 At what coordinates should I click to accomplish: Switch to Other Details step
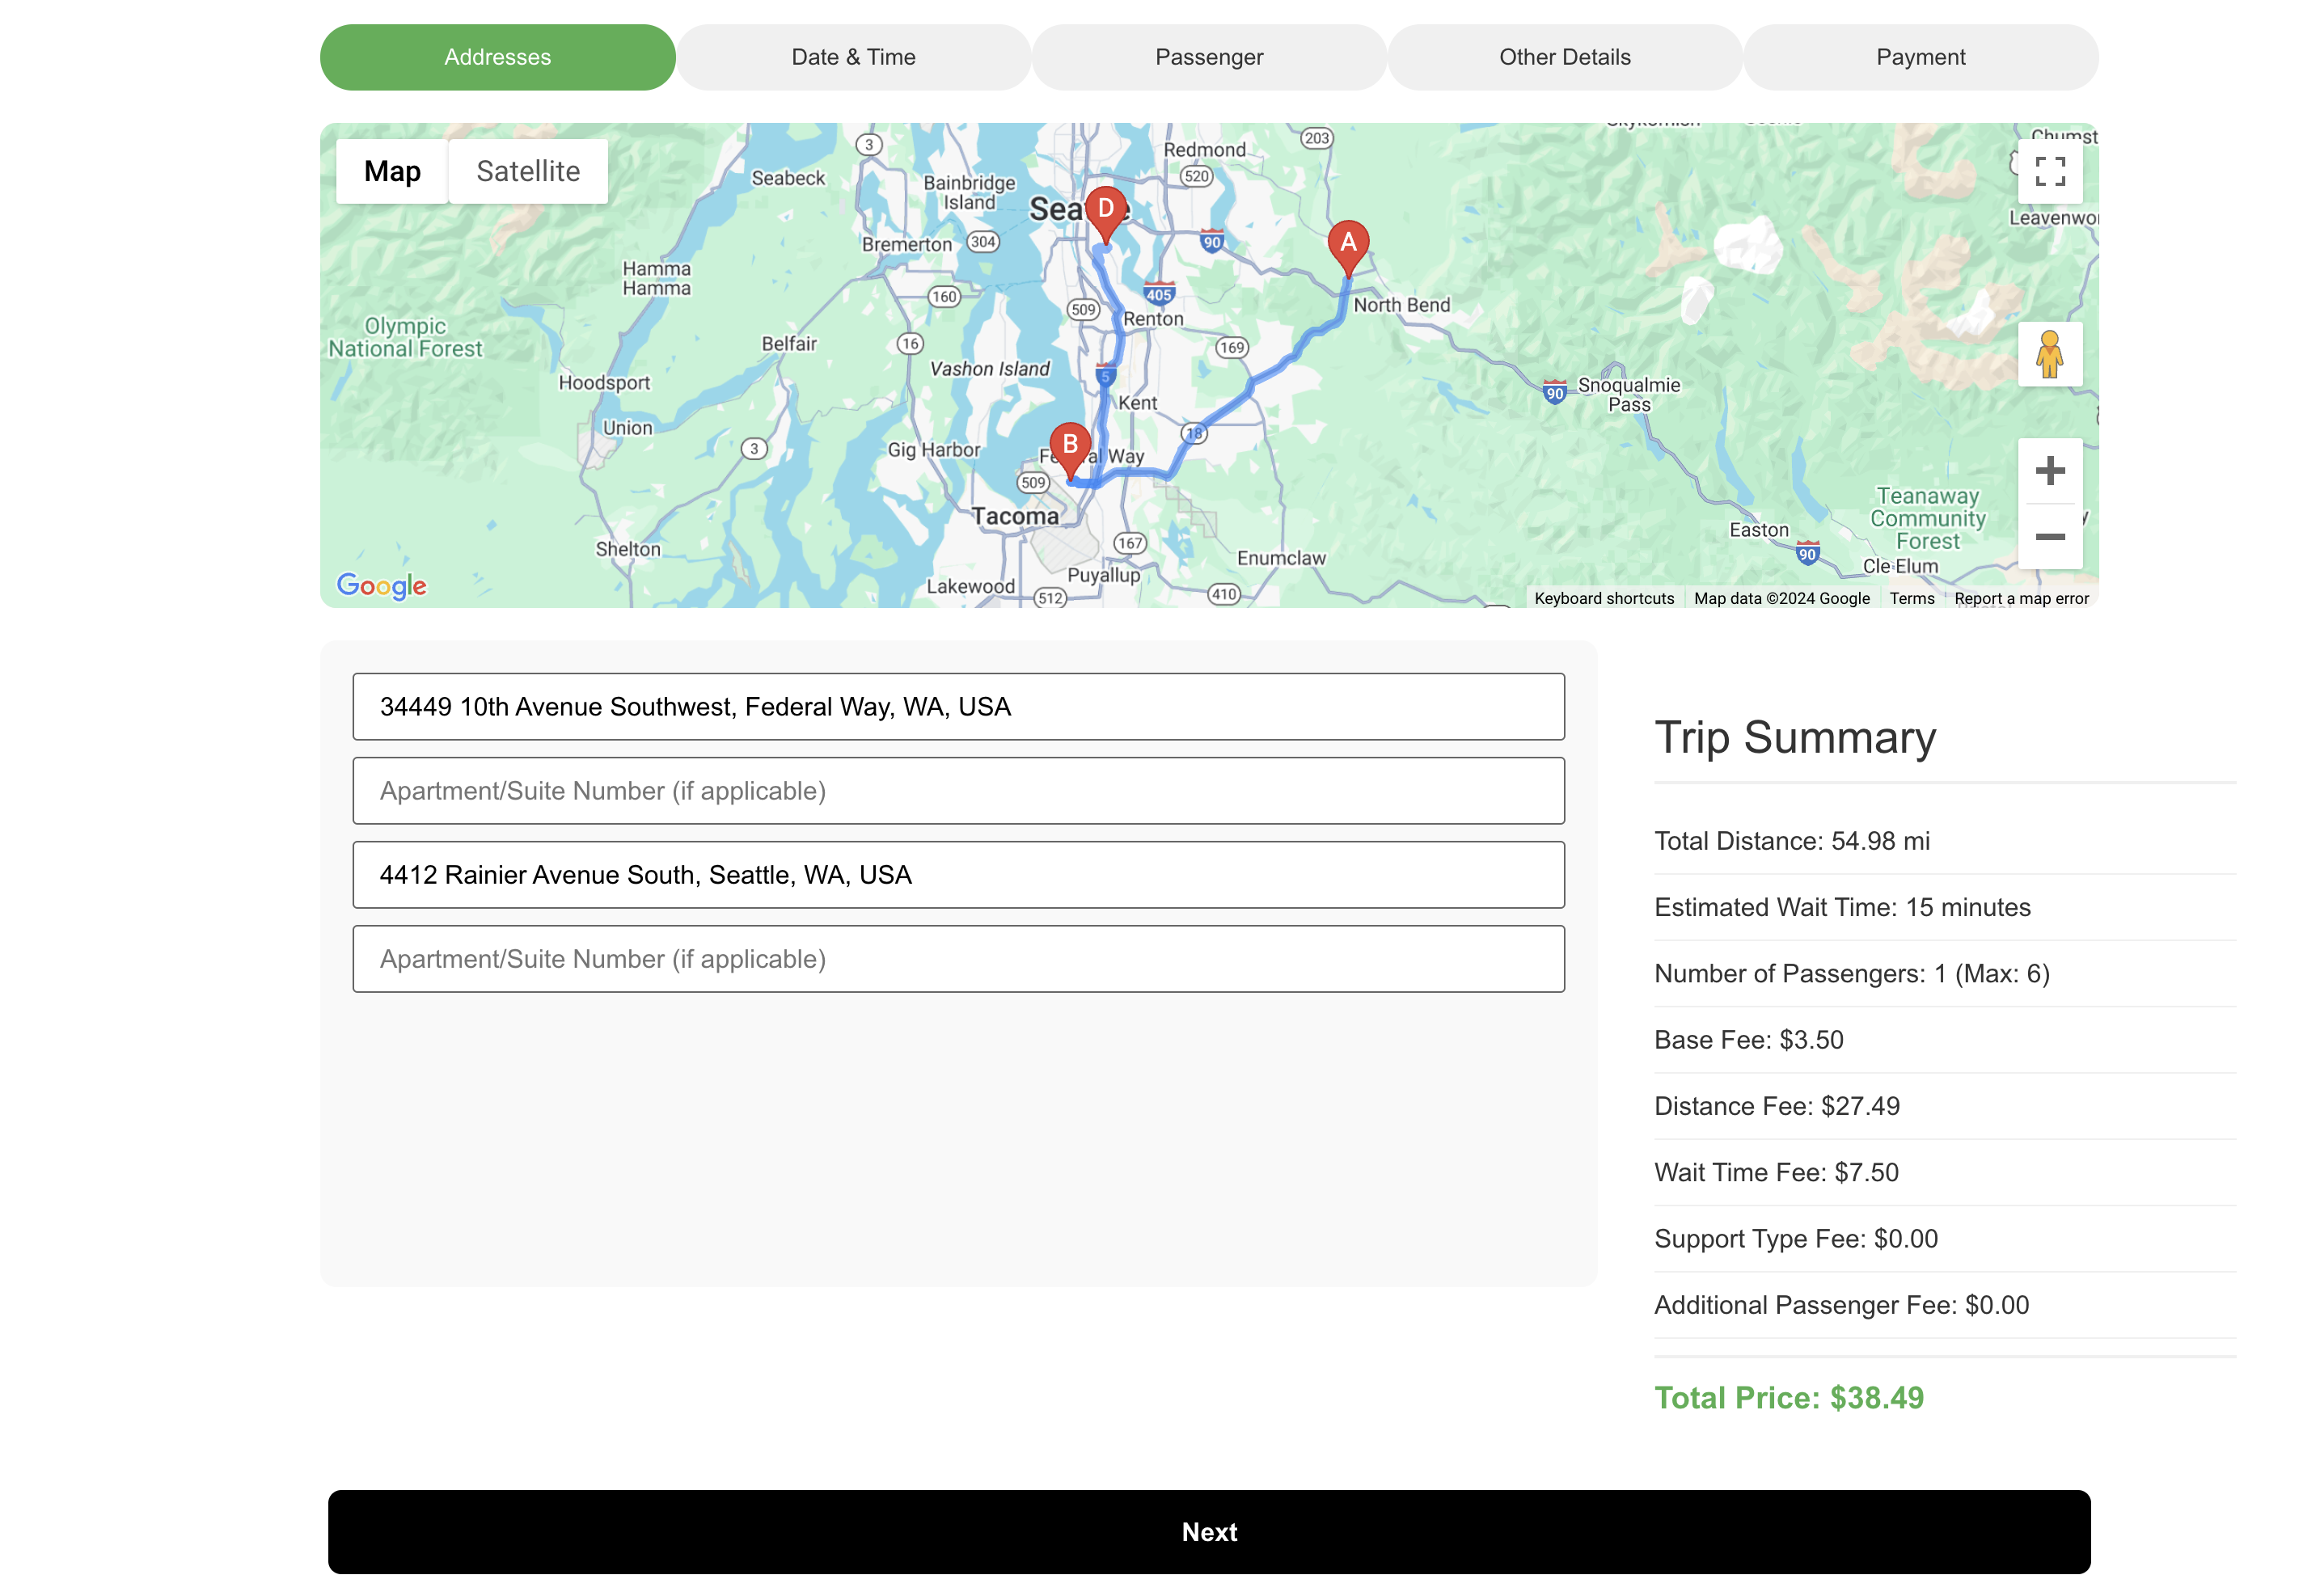click(1564, 57)
